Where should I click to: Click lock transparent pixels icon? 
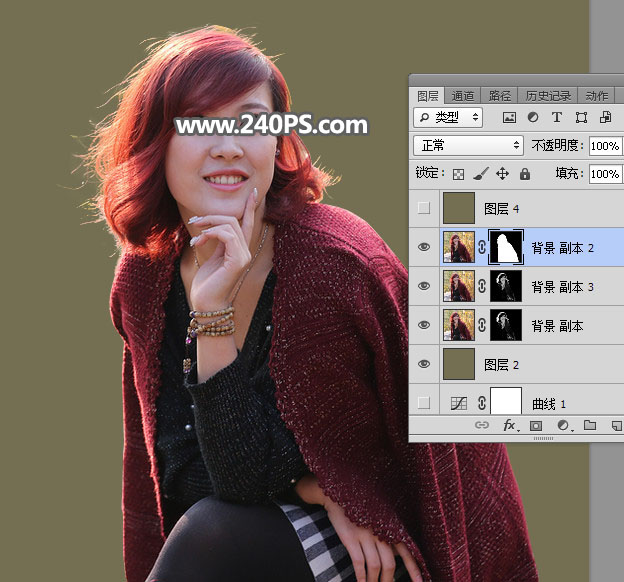[458, 173]
